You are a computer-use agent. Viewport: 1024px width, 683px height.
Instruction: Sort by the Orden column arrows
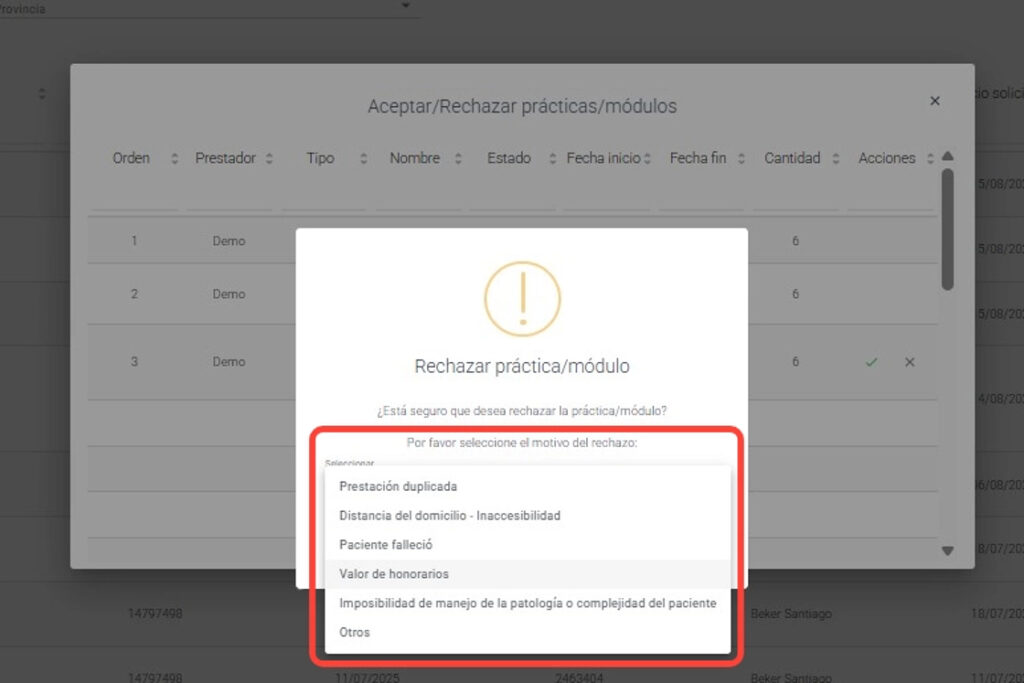175,159
